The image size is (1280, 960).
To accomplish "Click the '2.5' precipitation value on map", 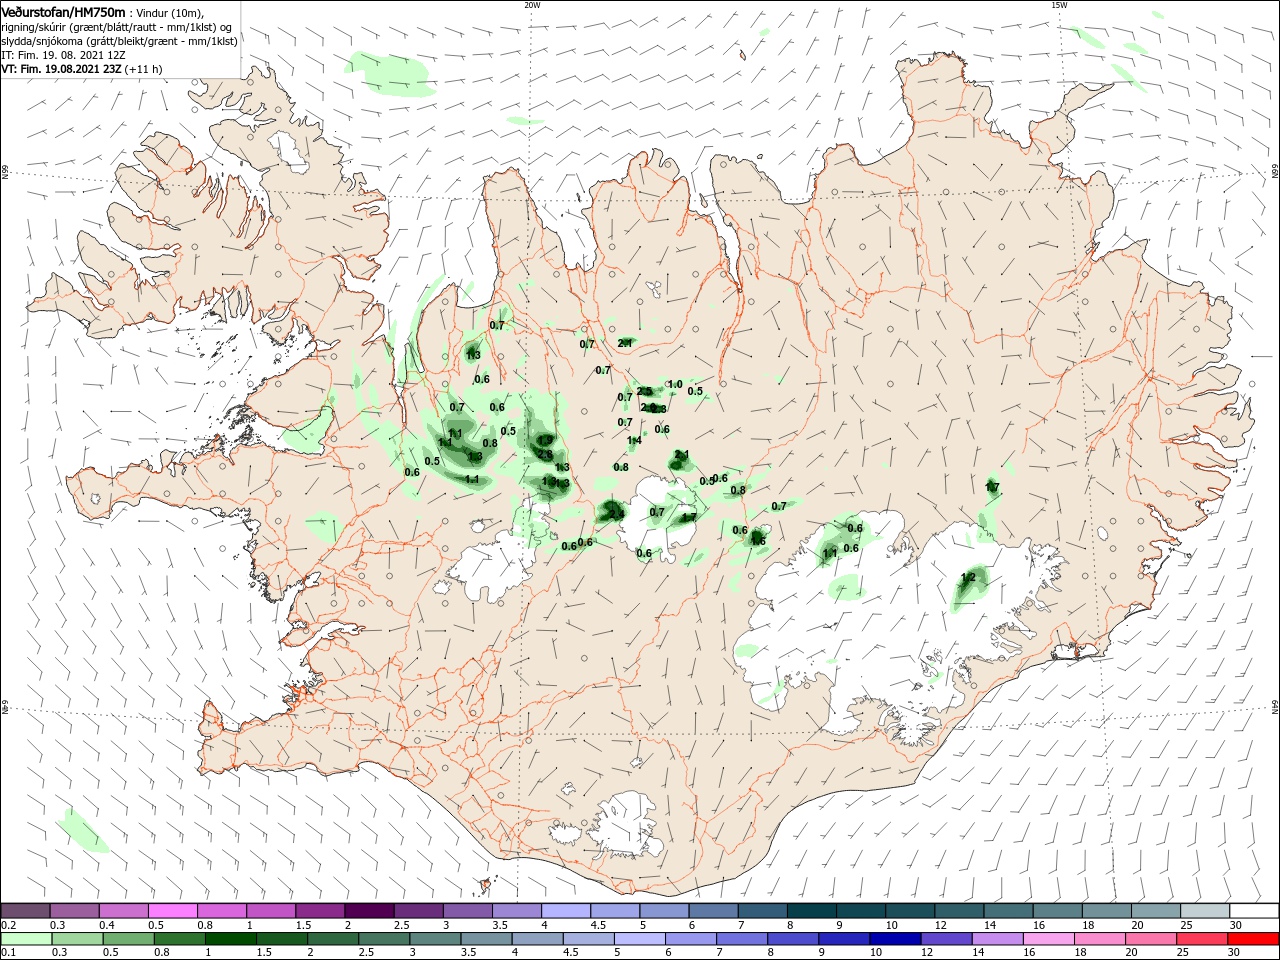I will 645,391.
